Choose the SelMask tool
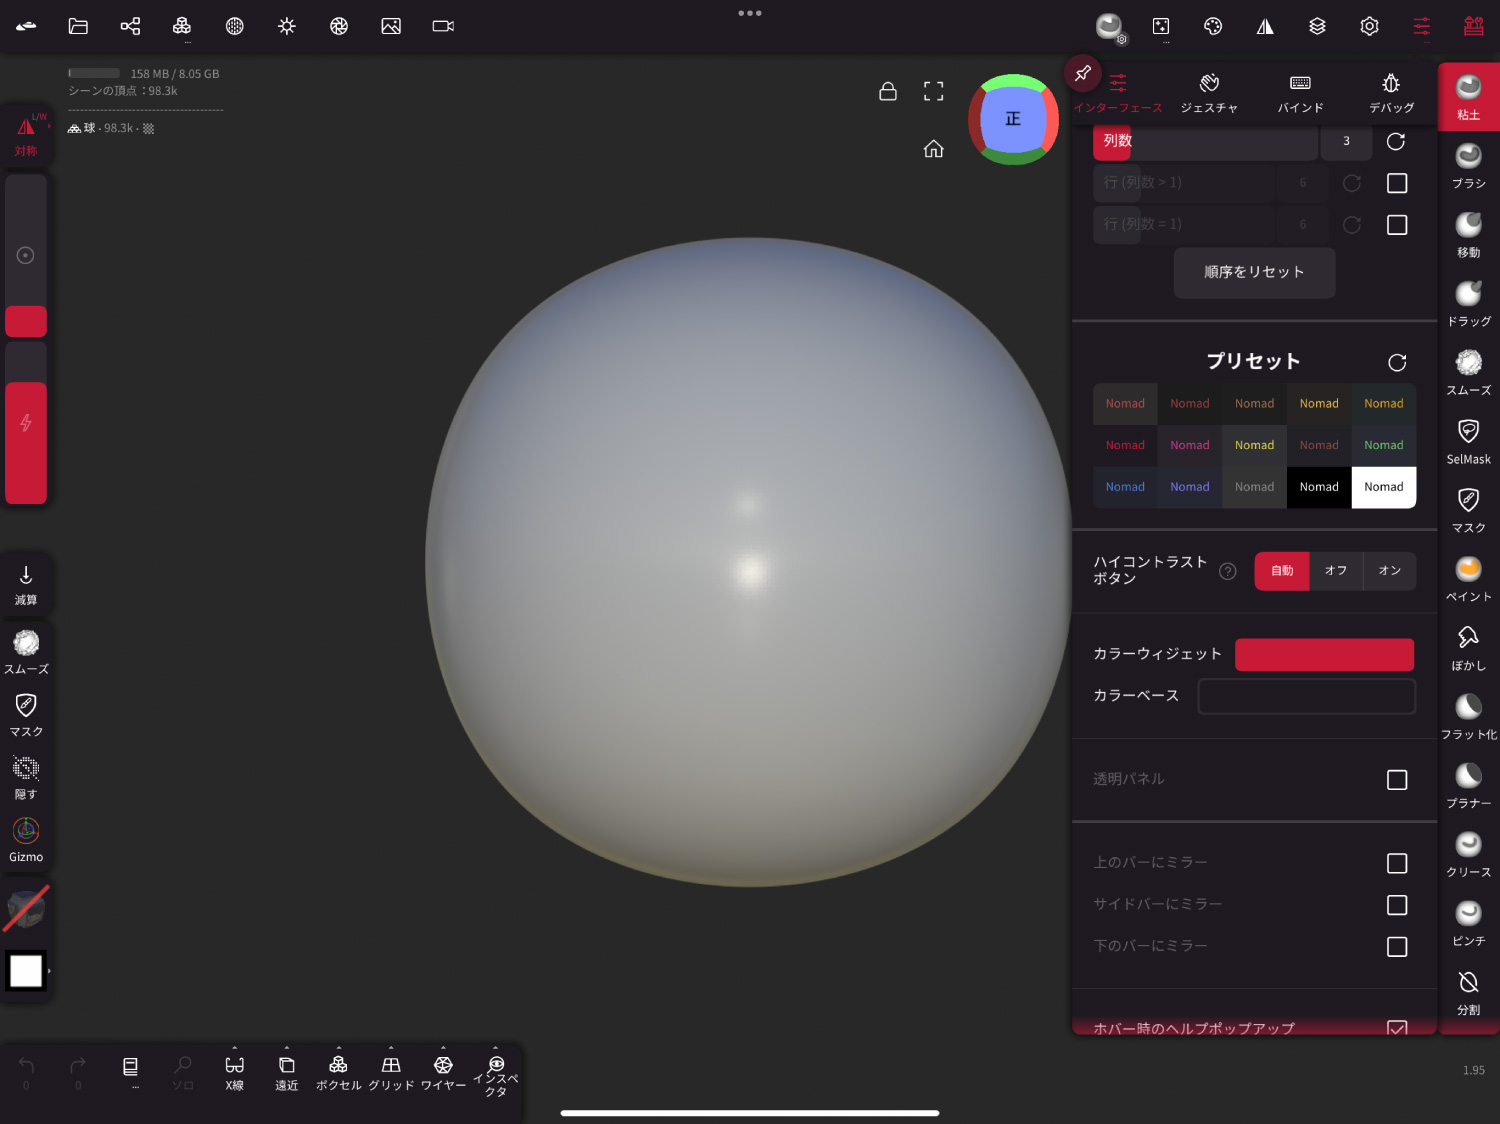 click(1468, 441)
